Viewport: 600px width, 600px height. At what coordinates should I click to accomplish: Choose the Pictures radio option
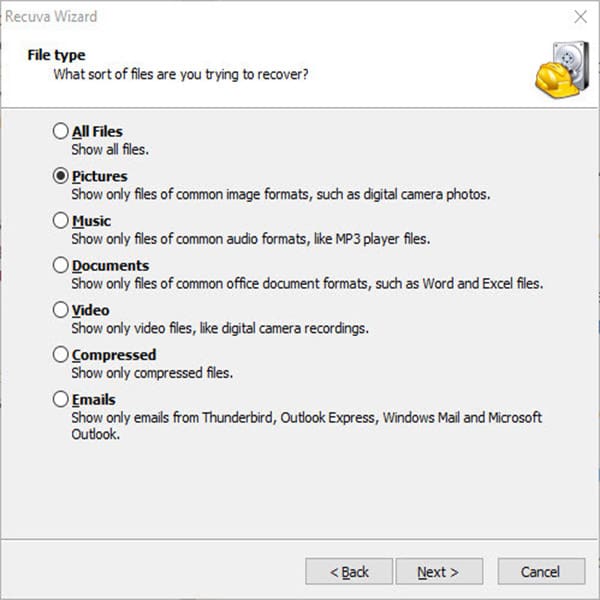(x=60, y=177)
